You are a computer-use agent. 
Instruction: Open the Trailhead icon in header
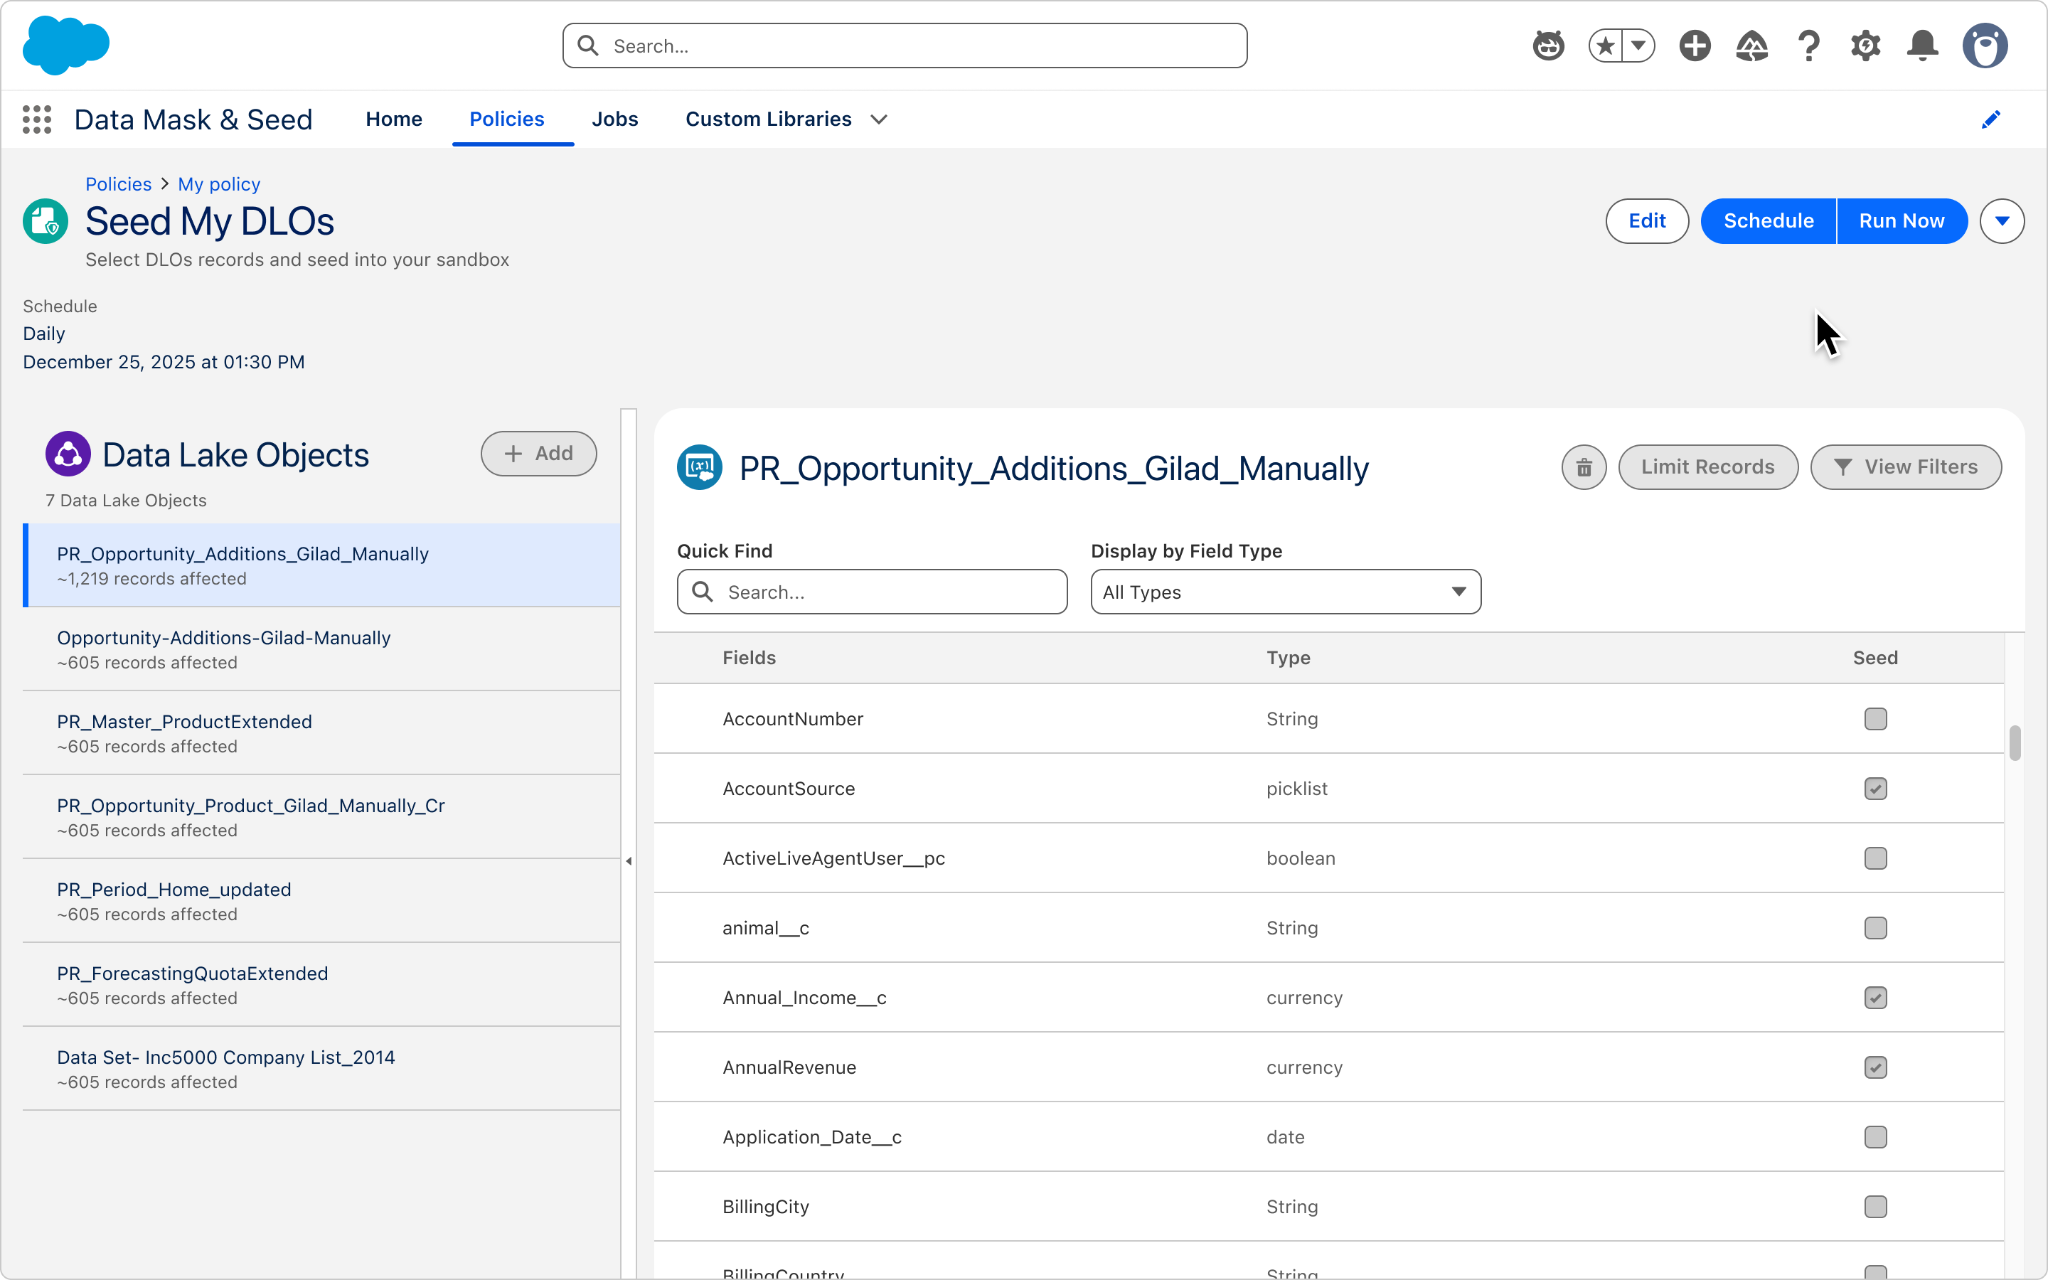pos(1752,45)
